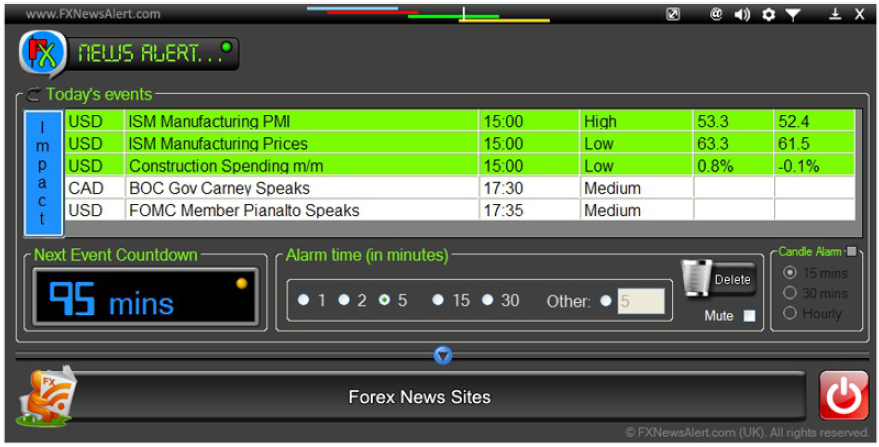Click the 52.4 value cell
This screenshot has height=447, width=879.
coord(815,121)
